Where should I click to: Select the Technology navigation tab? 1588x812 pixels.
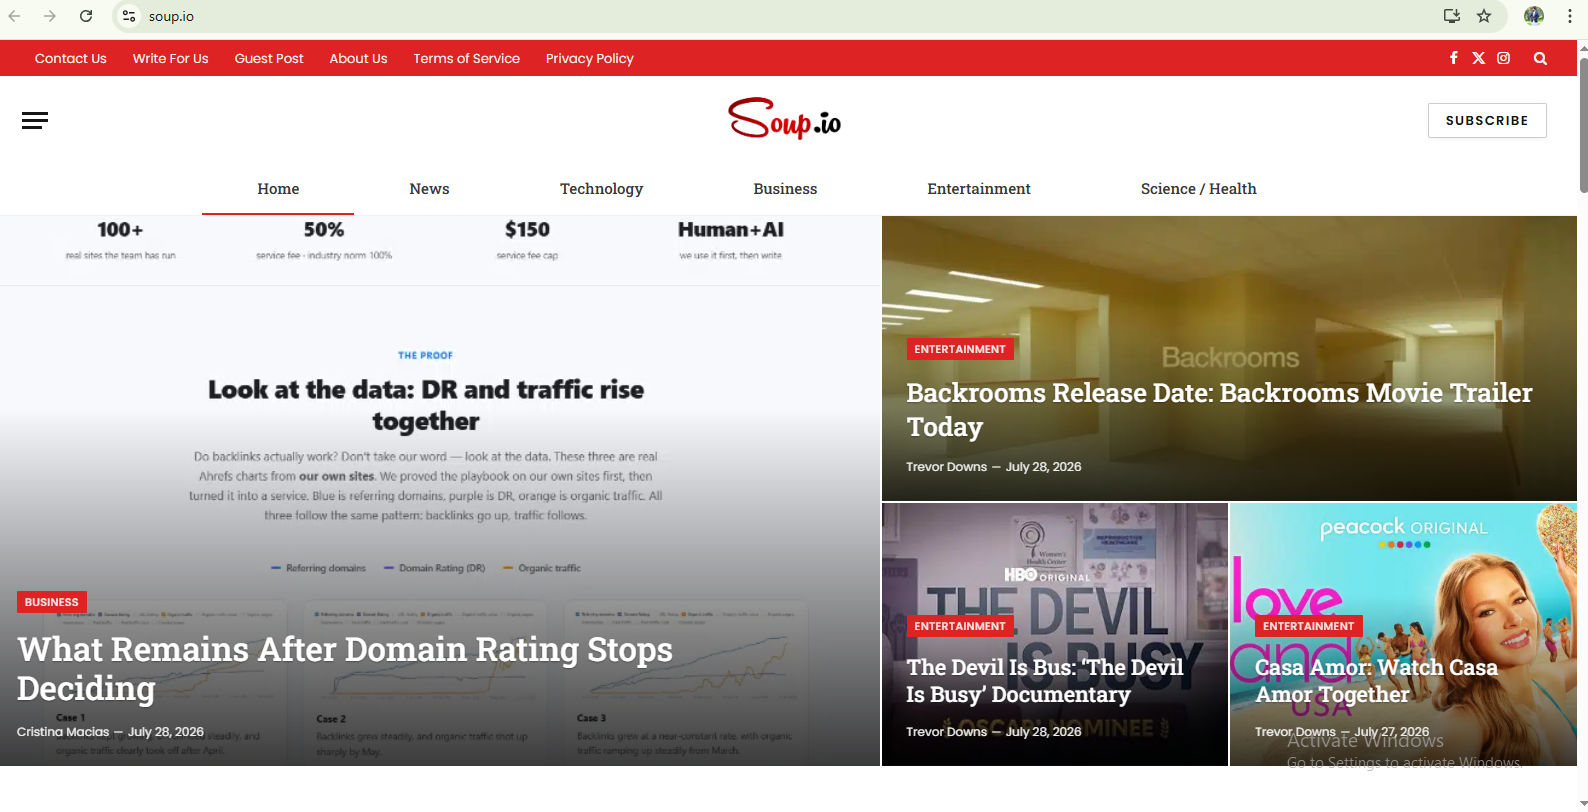coord(601,189)
